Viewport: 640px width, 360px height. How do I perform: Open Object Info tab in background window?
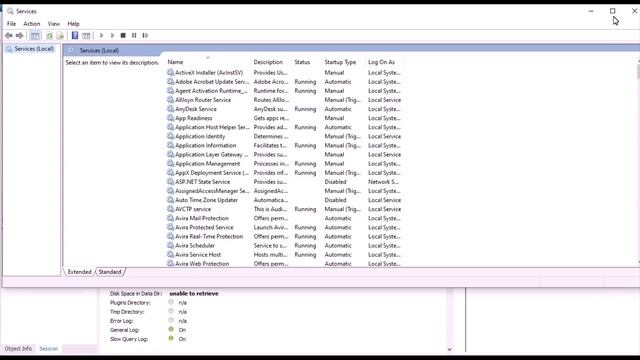pyautogui.click(x=18, y=349)
